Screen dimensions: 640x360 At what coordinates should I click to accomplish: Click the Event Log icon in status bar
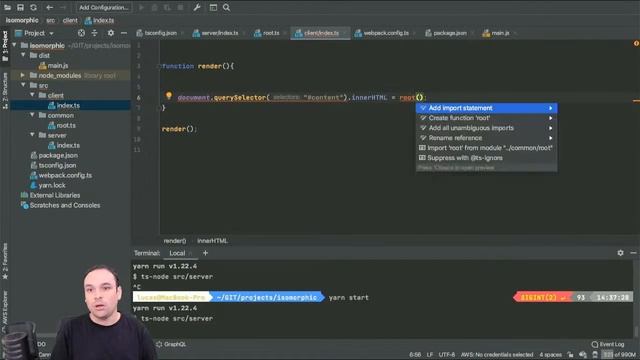pyautogui.click(x=595, y=344)
